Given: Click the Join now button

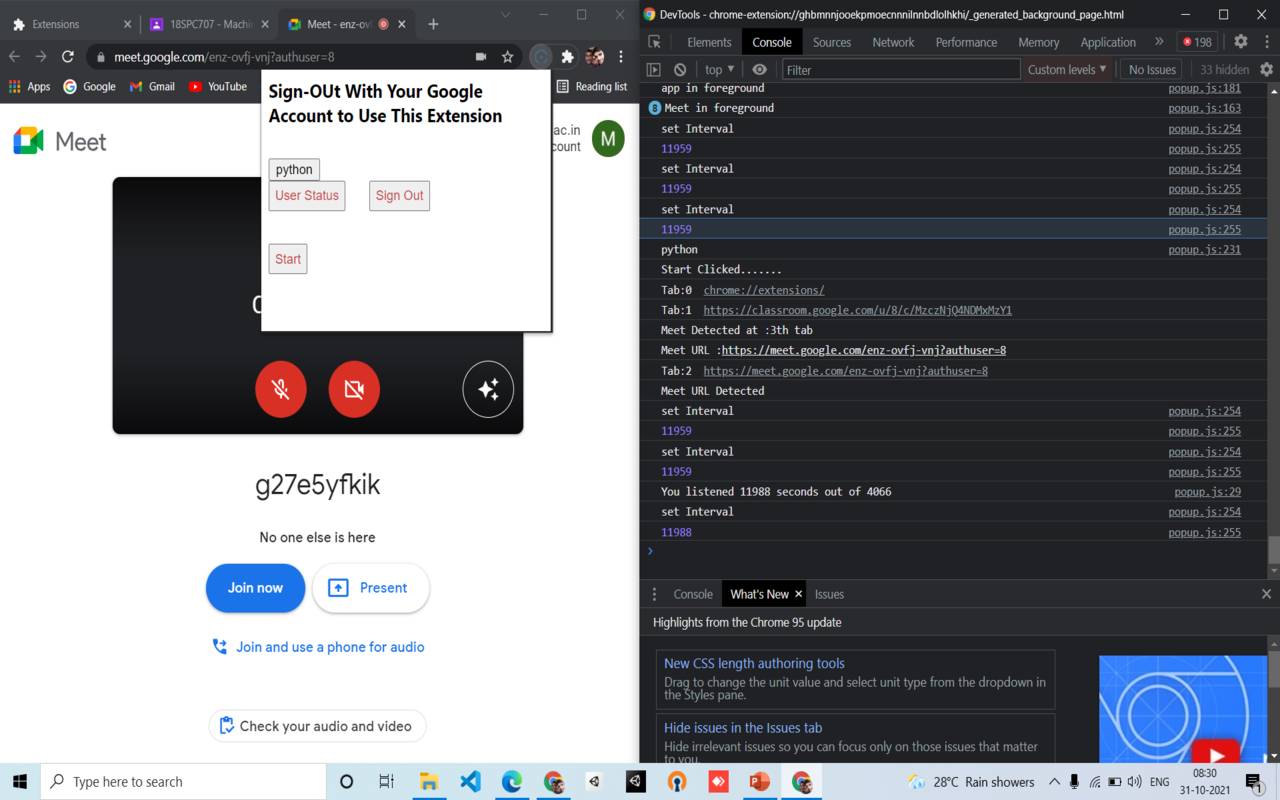Looking at the screenshot, I should coord(255,588).
